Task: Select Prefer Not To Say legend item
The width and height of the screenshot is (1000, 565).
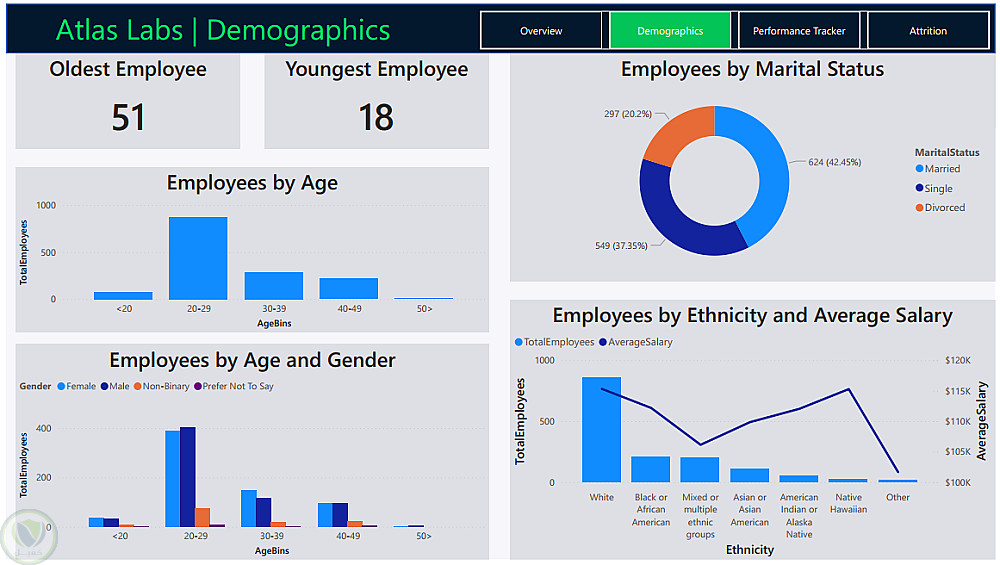Action: 233,386
